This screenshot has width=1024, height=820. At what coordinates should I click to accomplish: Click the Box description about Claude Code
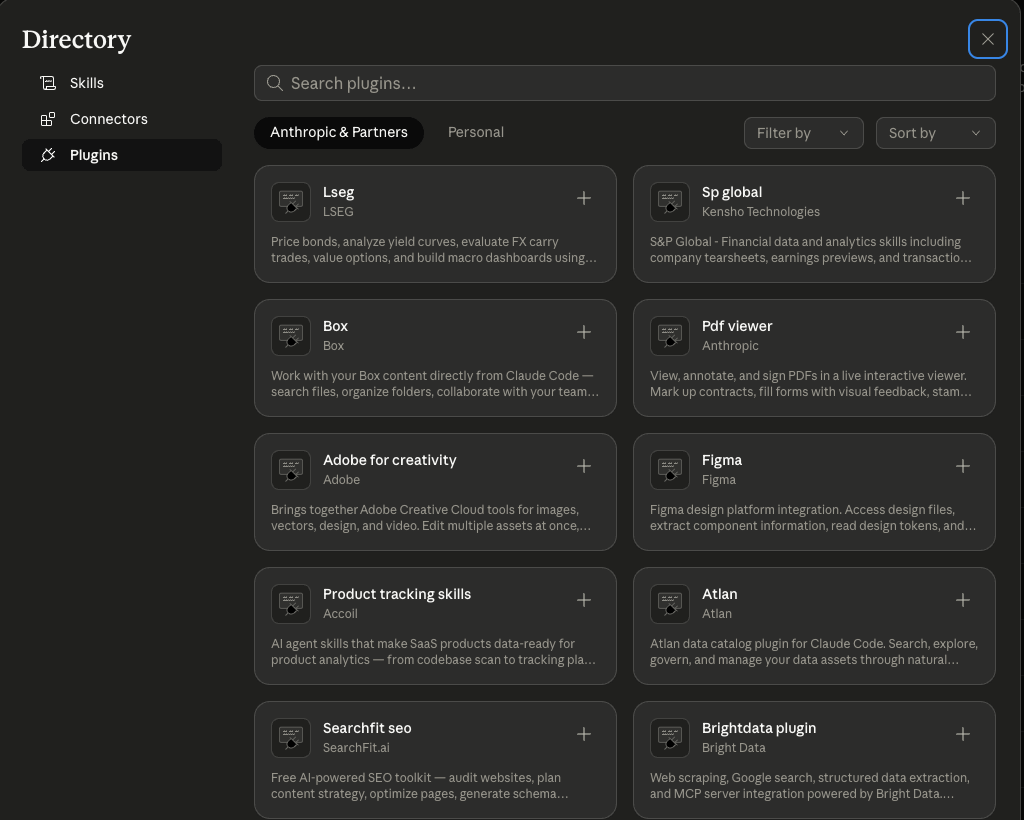[x=435, y=384]
